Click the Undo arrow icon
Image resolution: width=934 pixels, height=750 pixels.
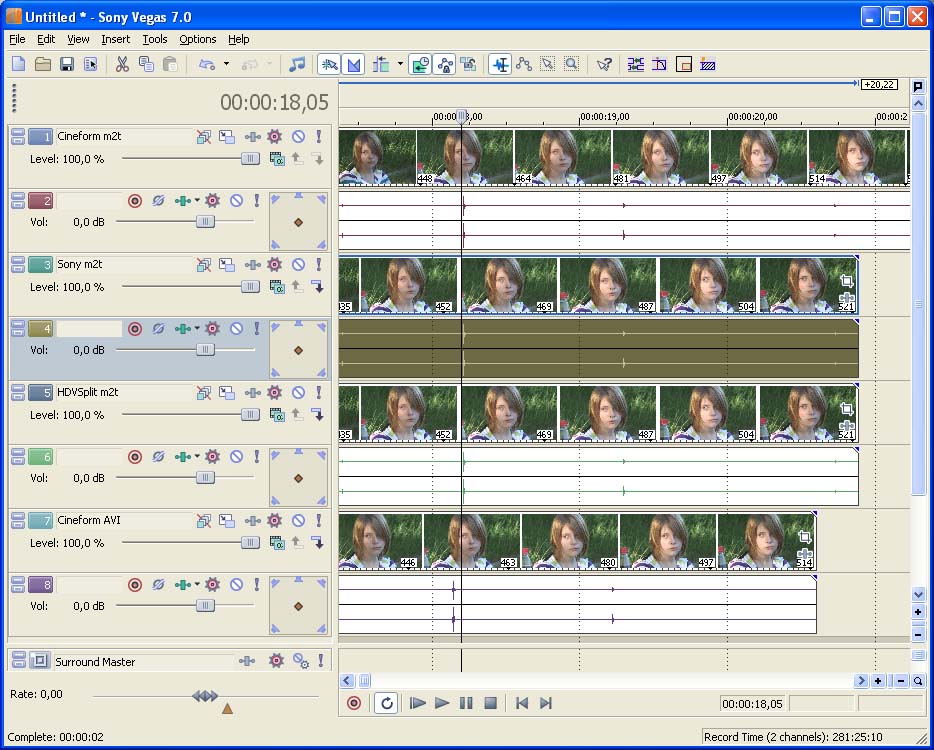206,64
